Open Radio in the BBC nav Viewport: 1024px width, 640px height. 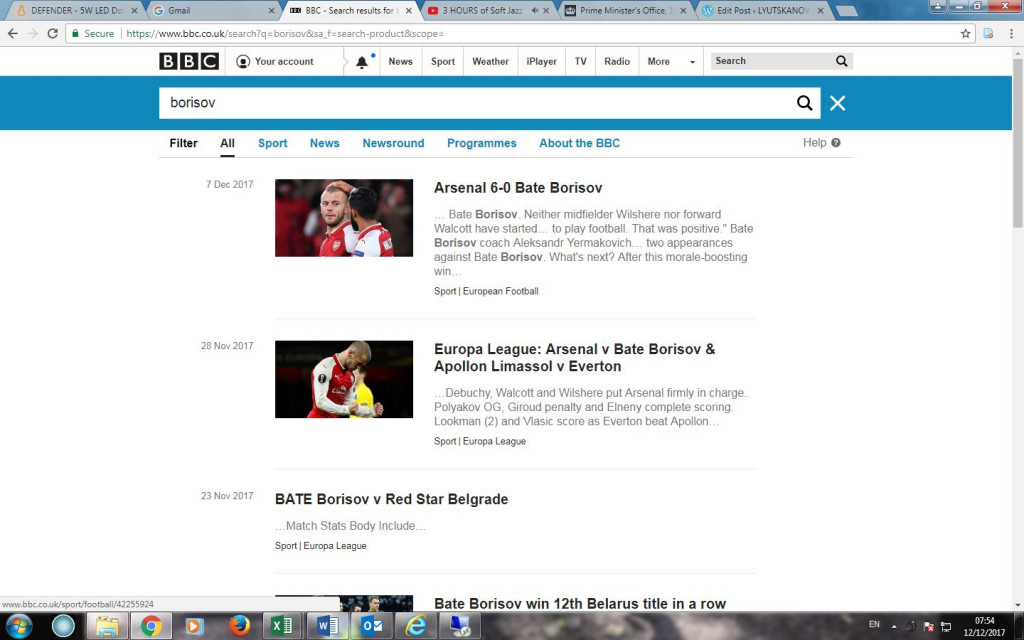pos(616,61)
